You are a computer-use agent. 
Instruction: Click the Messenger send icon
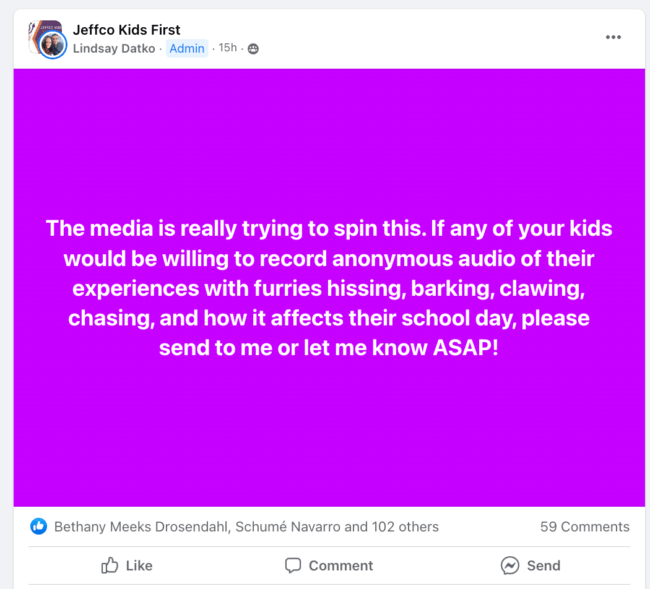coord(510,565)
